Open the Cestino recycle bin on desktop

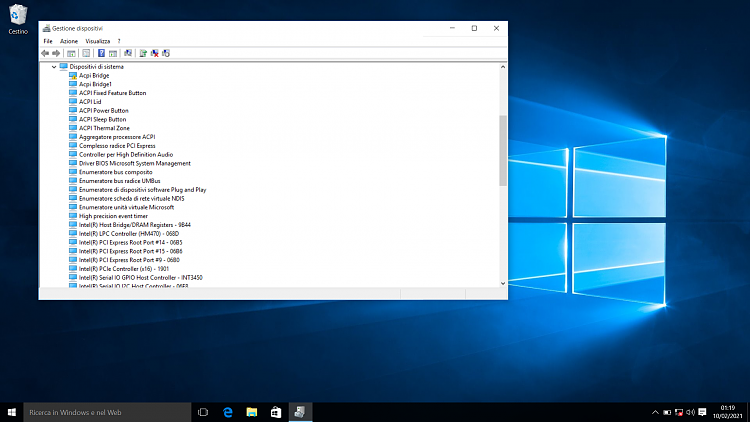(x=18, y=19)
